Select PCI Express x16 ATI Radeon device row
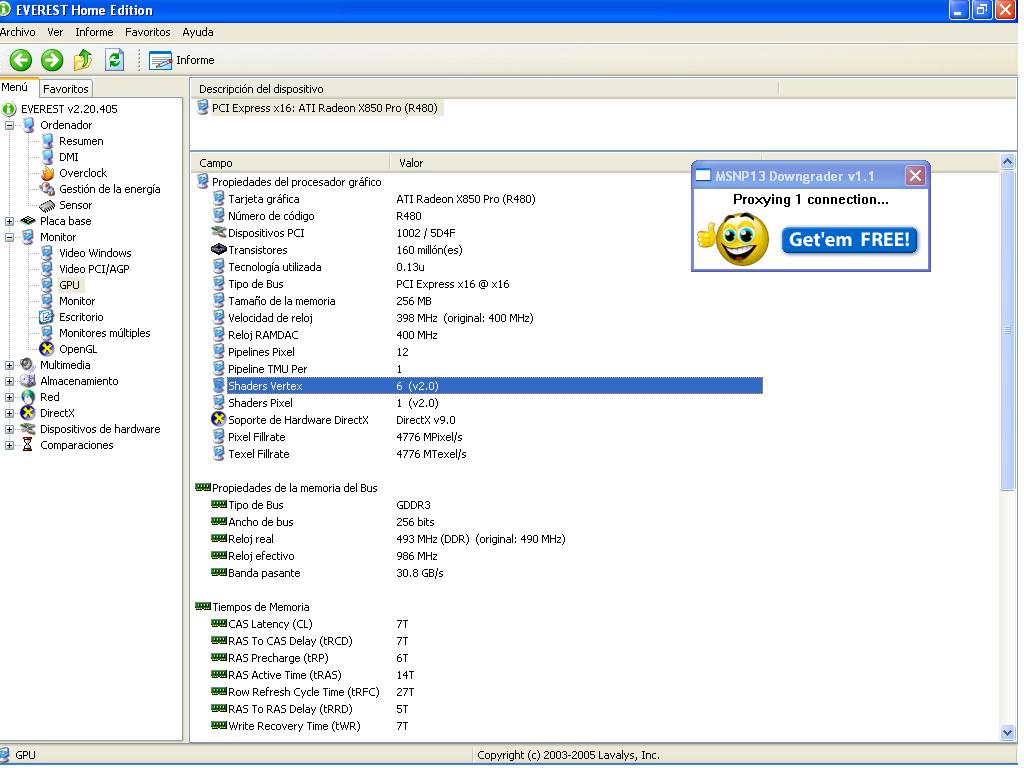1024x768 pixels. tap(319, 108)
